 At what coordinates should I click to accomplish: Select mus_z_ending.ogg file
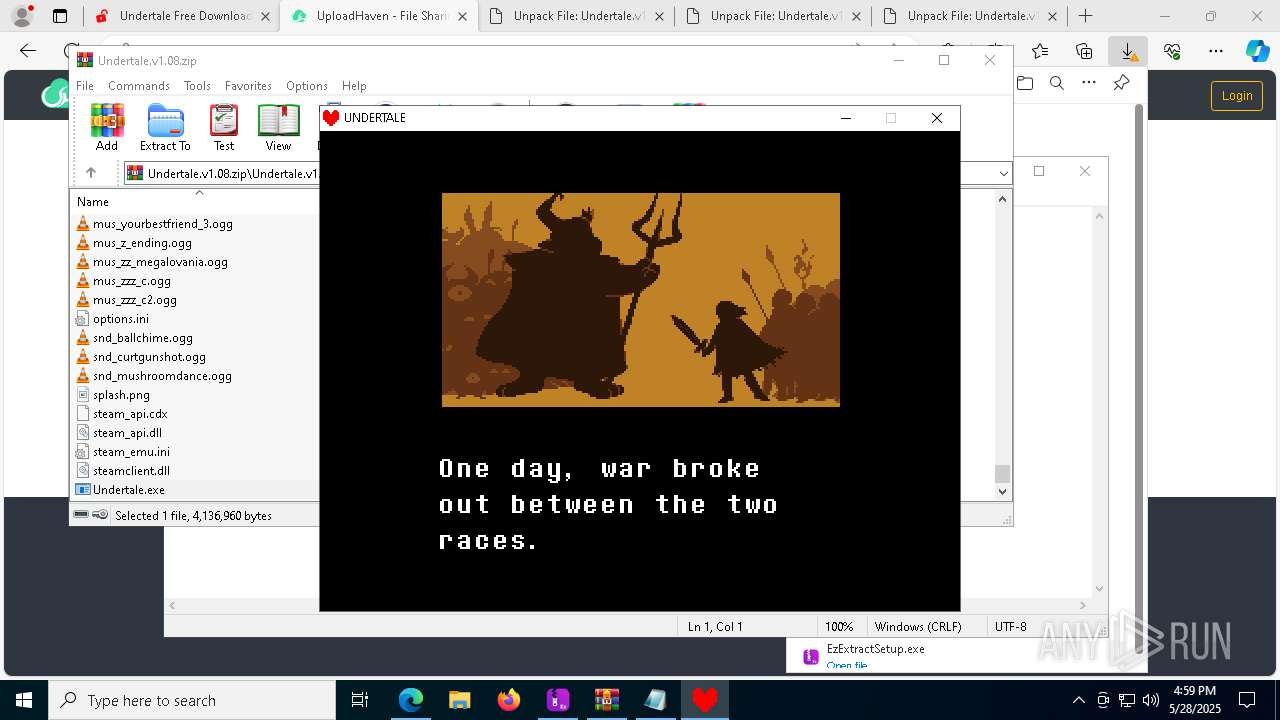[142, 243]
